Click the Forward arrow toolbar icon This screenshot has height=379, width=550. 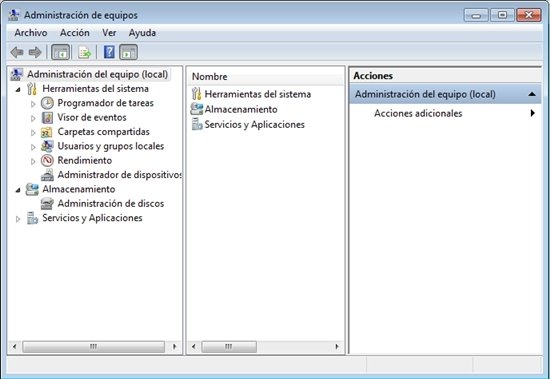point(35,53)
